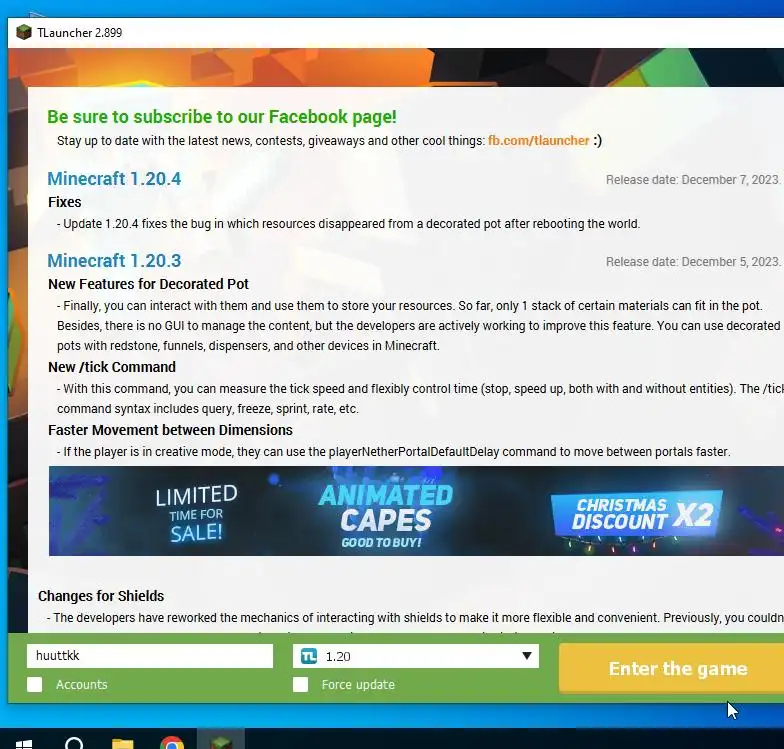This screenshot has height=749, width=784.
Task: Click the Animated Capes sale banner
Action: point(416,510)
